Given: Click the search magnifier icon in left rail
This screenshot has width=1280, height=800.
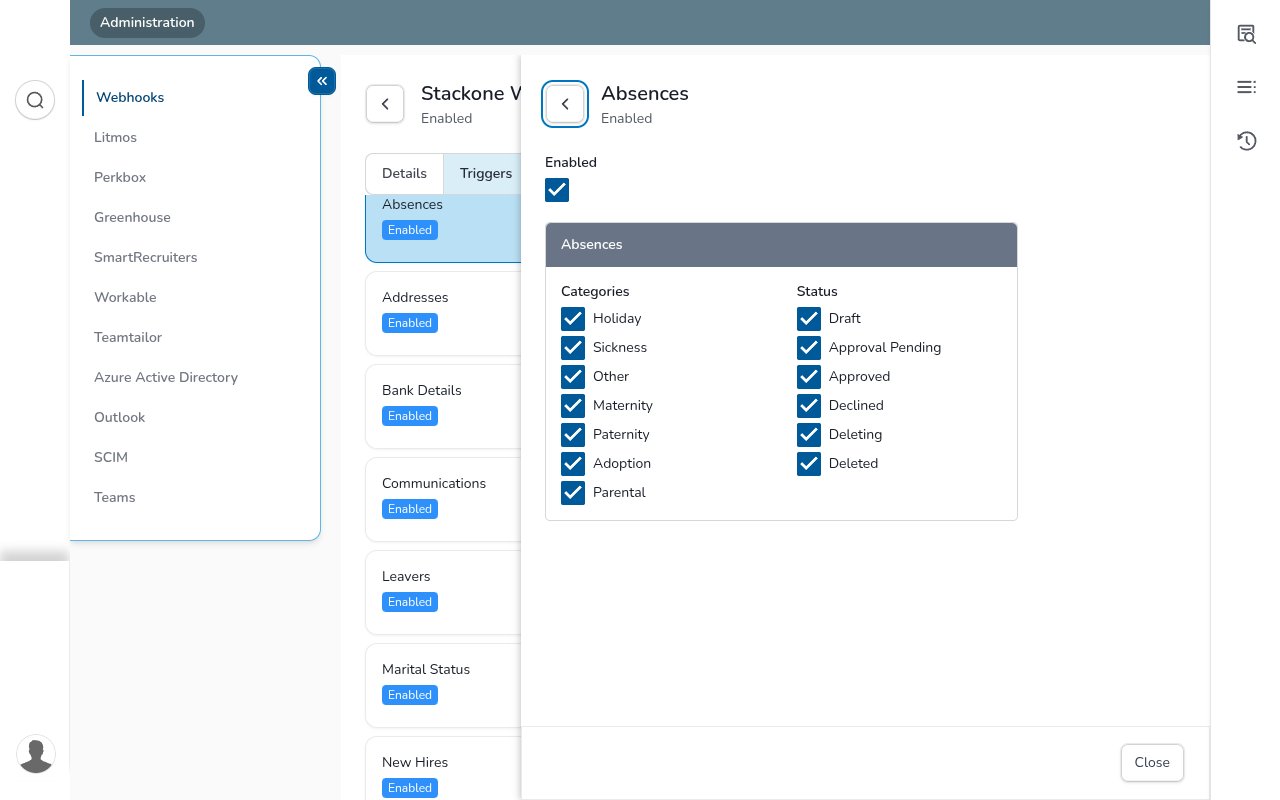Looking at the screenshot, I should tap(35, 100).
